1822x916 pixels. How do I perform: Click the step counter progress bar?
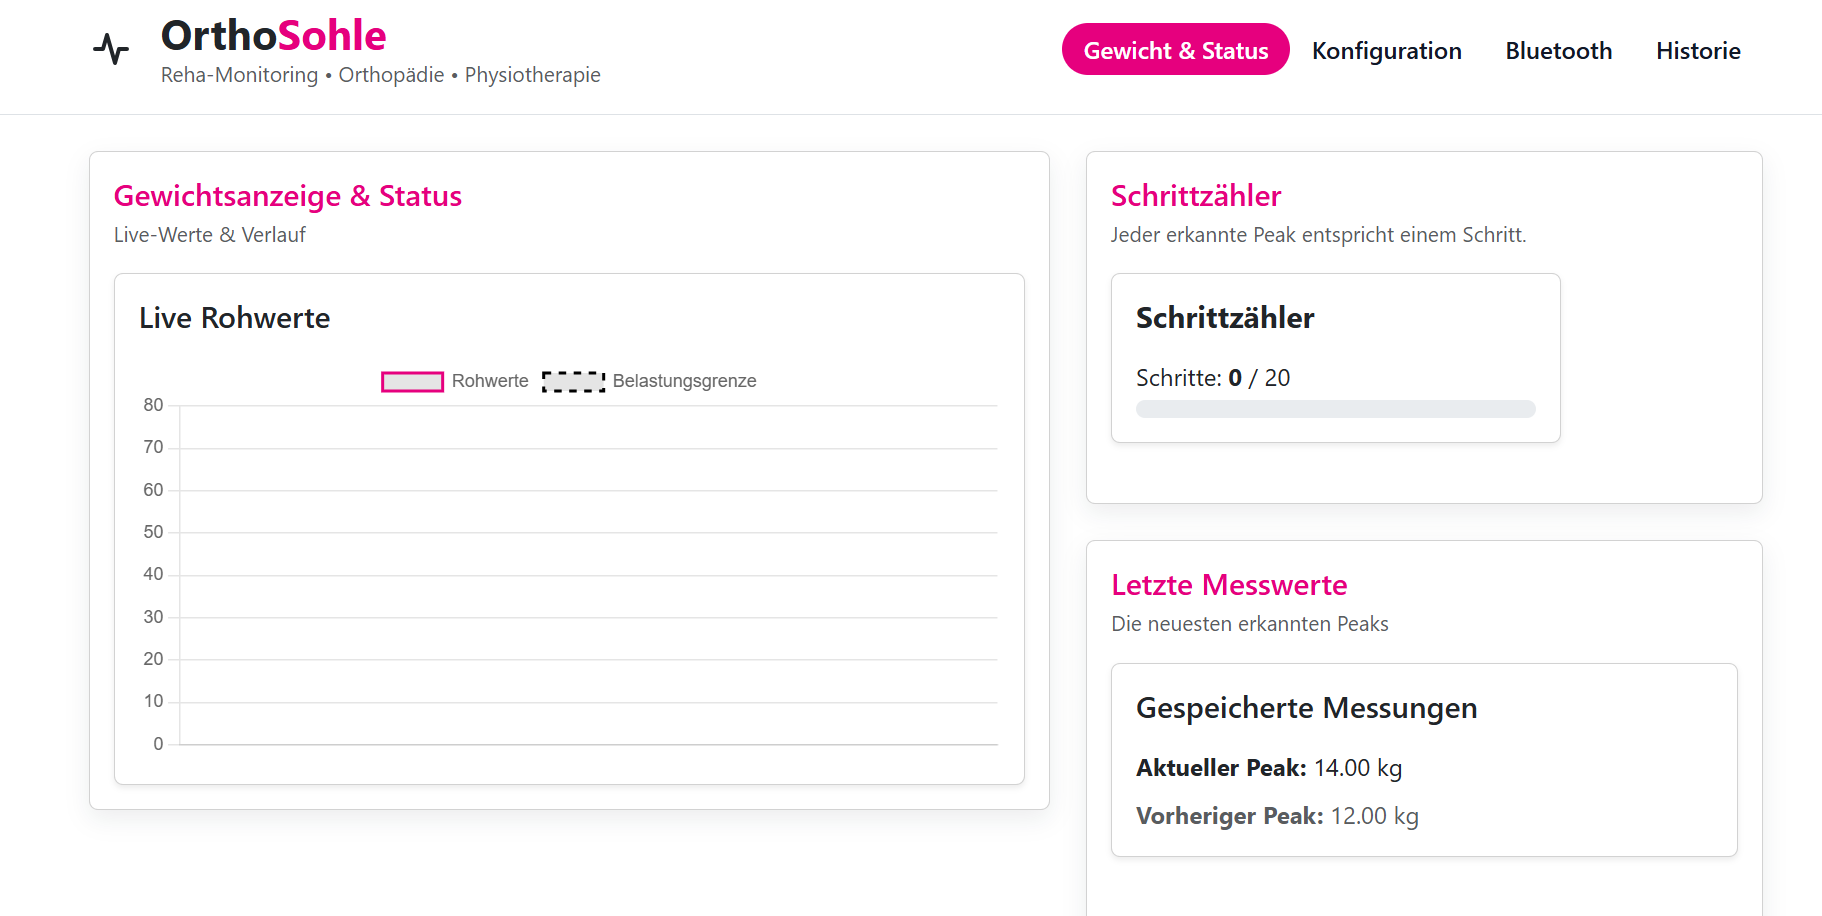(x=1335, y=409)
